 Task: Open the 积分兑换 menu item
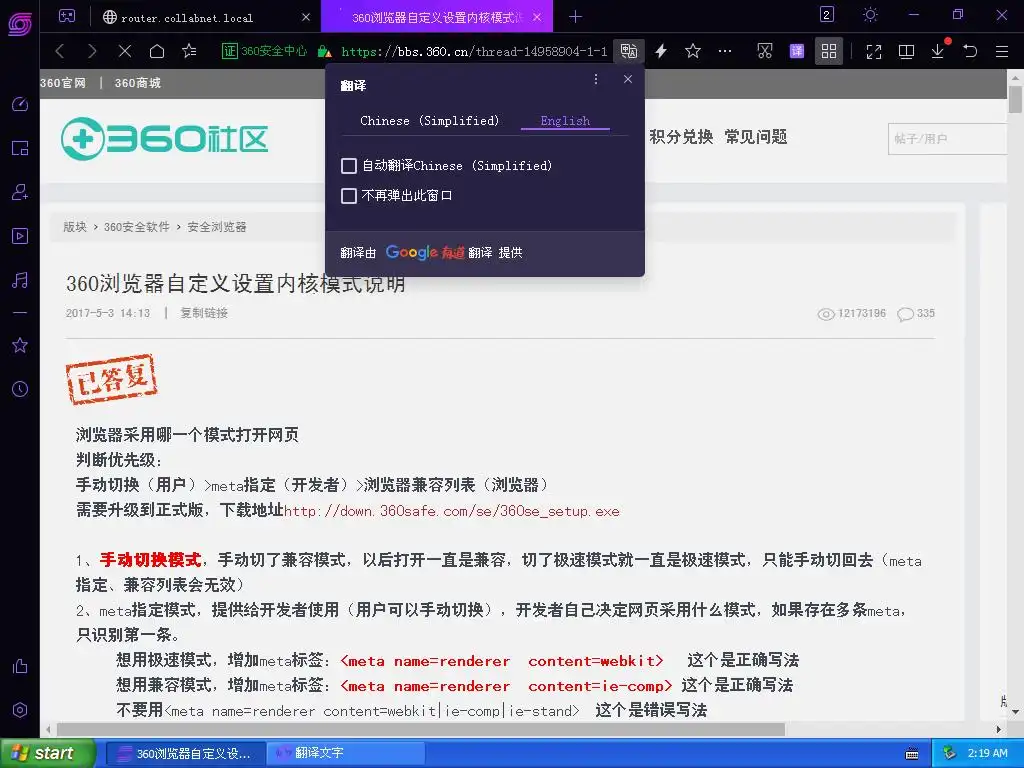(681, 137)
